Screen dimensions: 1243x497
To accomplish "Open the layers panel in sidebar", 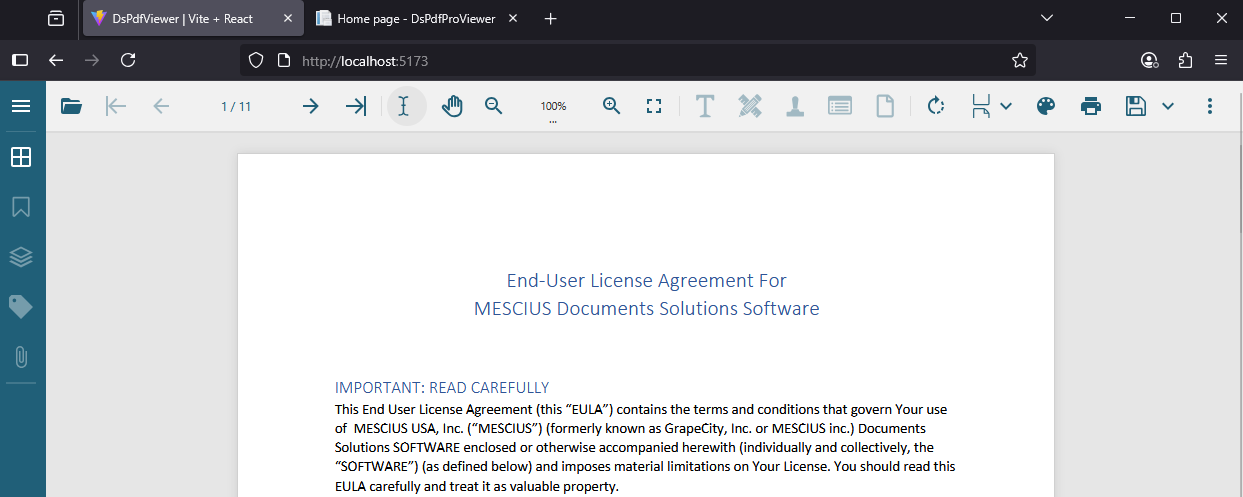I will point(21,257).
